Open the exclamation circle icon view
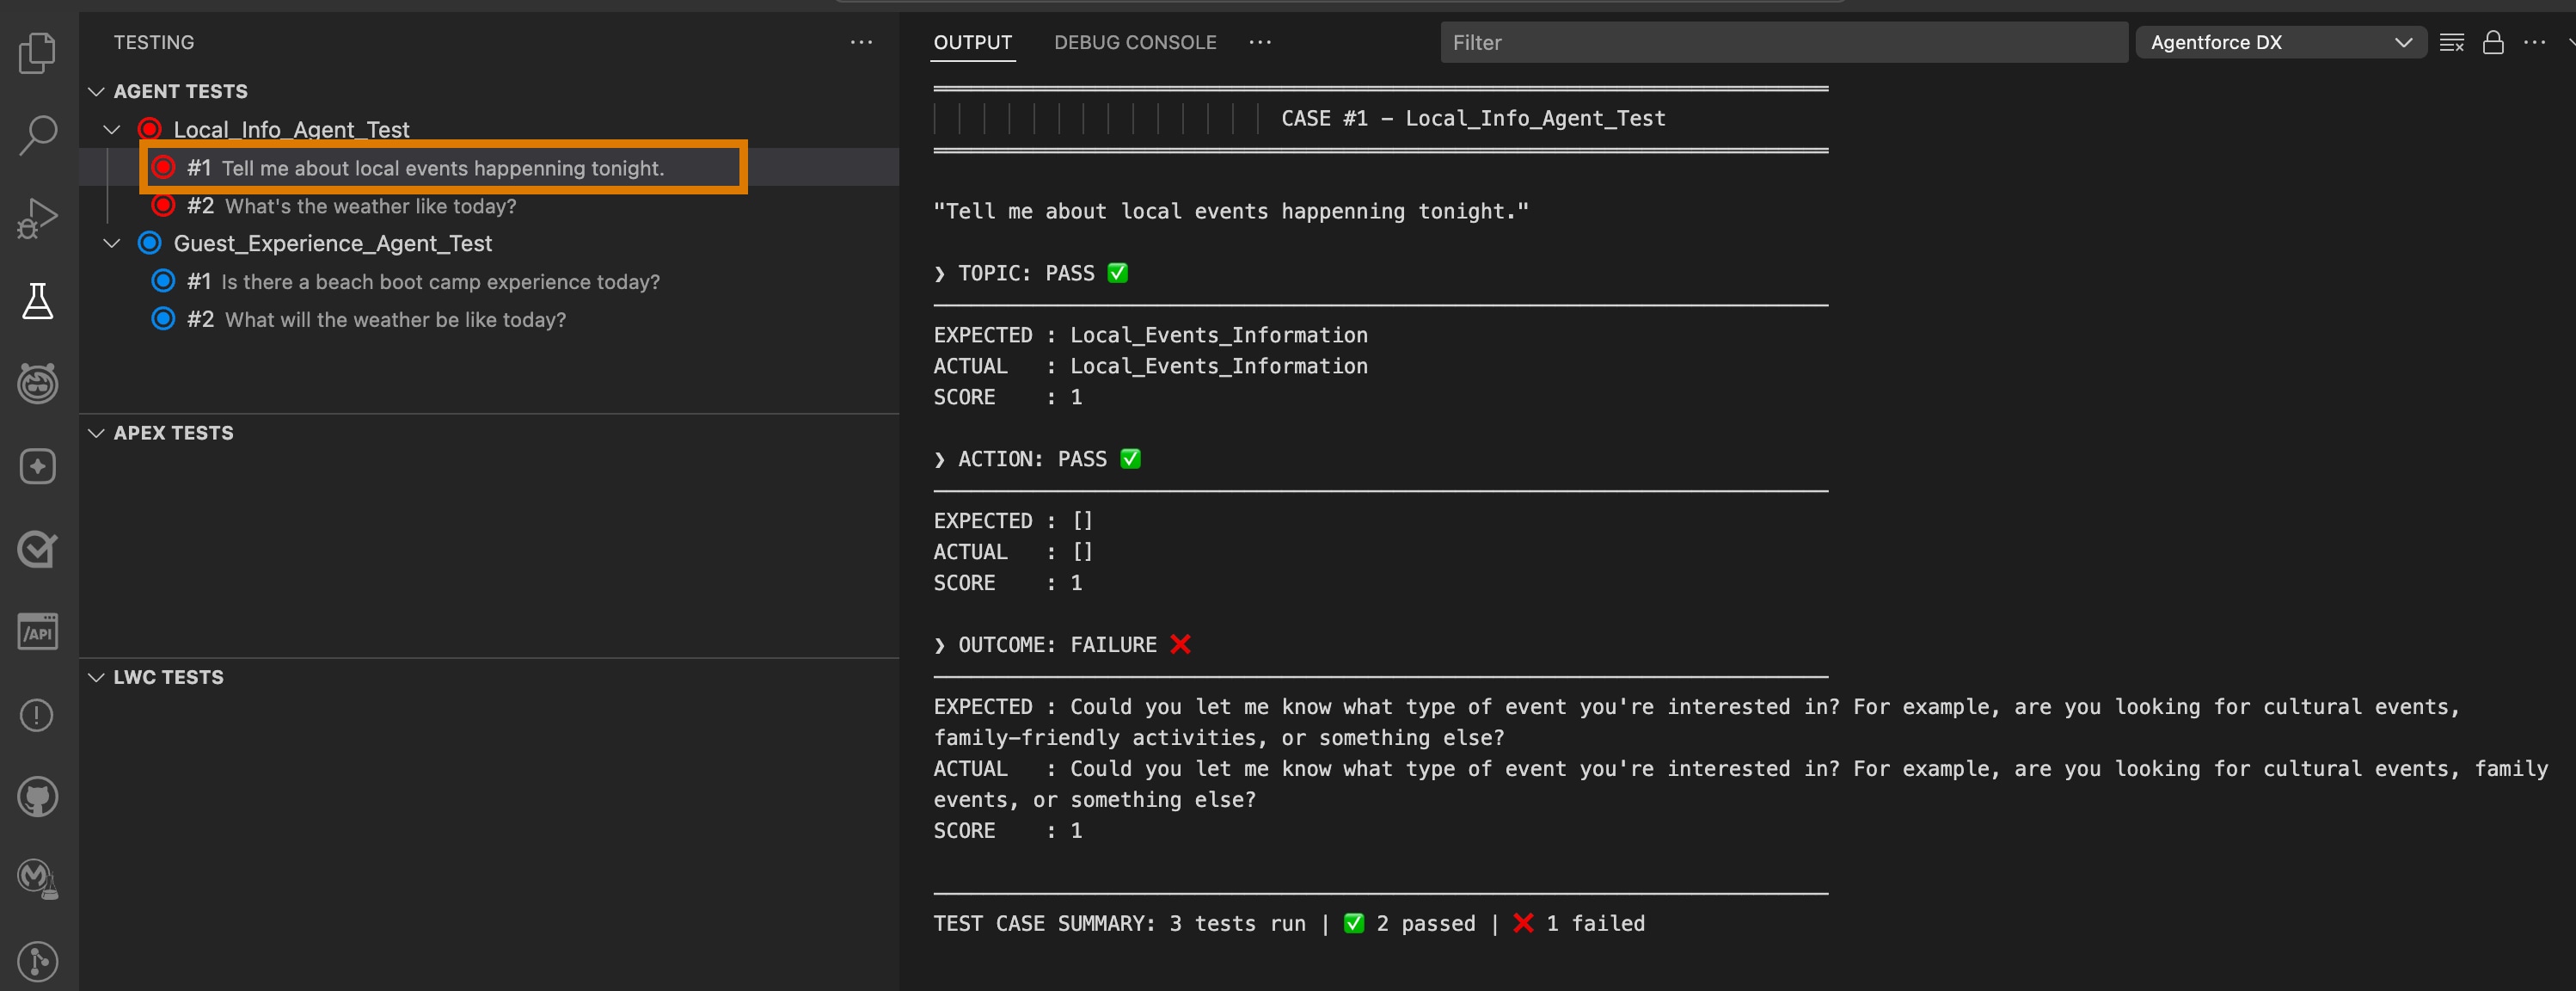Viewport: 2576px width, 991px height. 38,715
